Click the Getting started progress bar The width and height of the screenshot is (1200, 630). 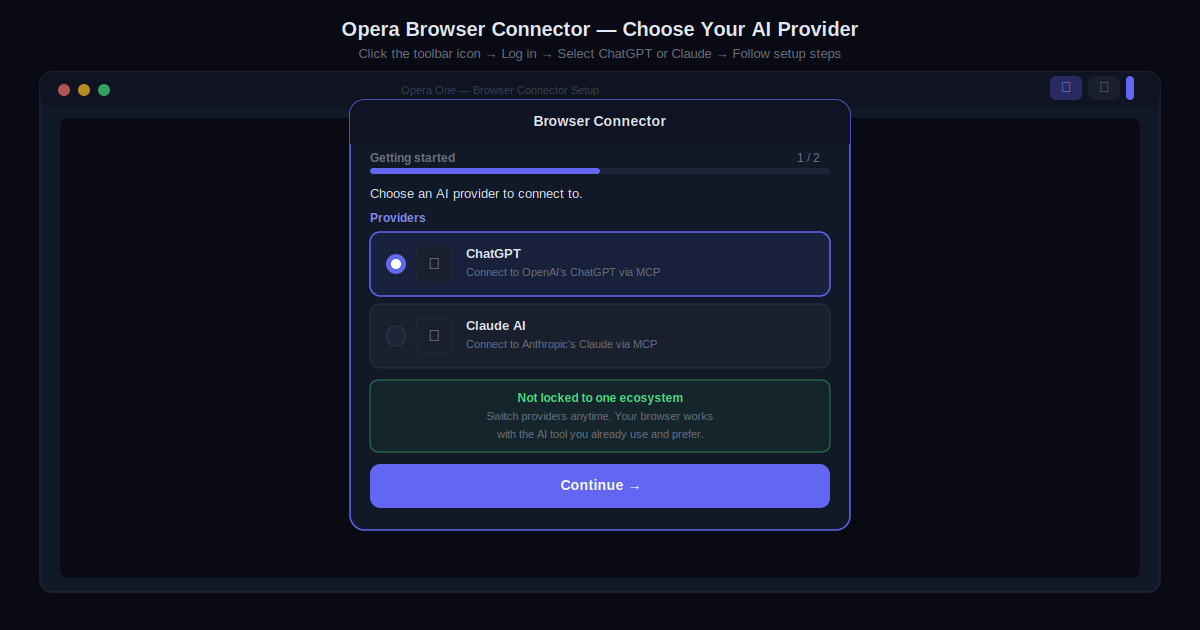pos(600,171)
